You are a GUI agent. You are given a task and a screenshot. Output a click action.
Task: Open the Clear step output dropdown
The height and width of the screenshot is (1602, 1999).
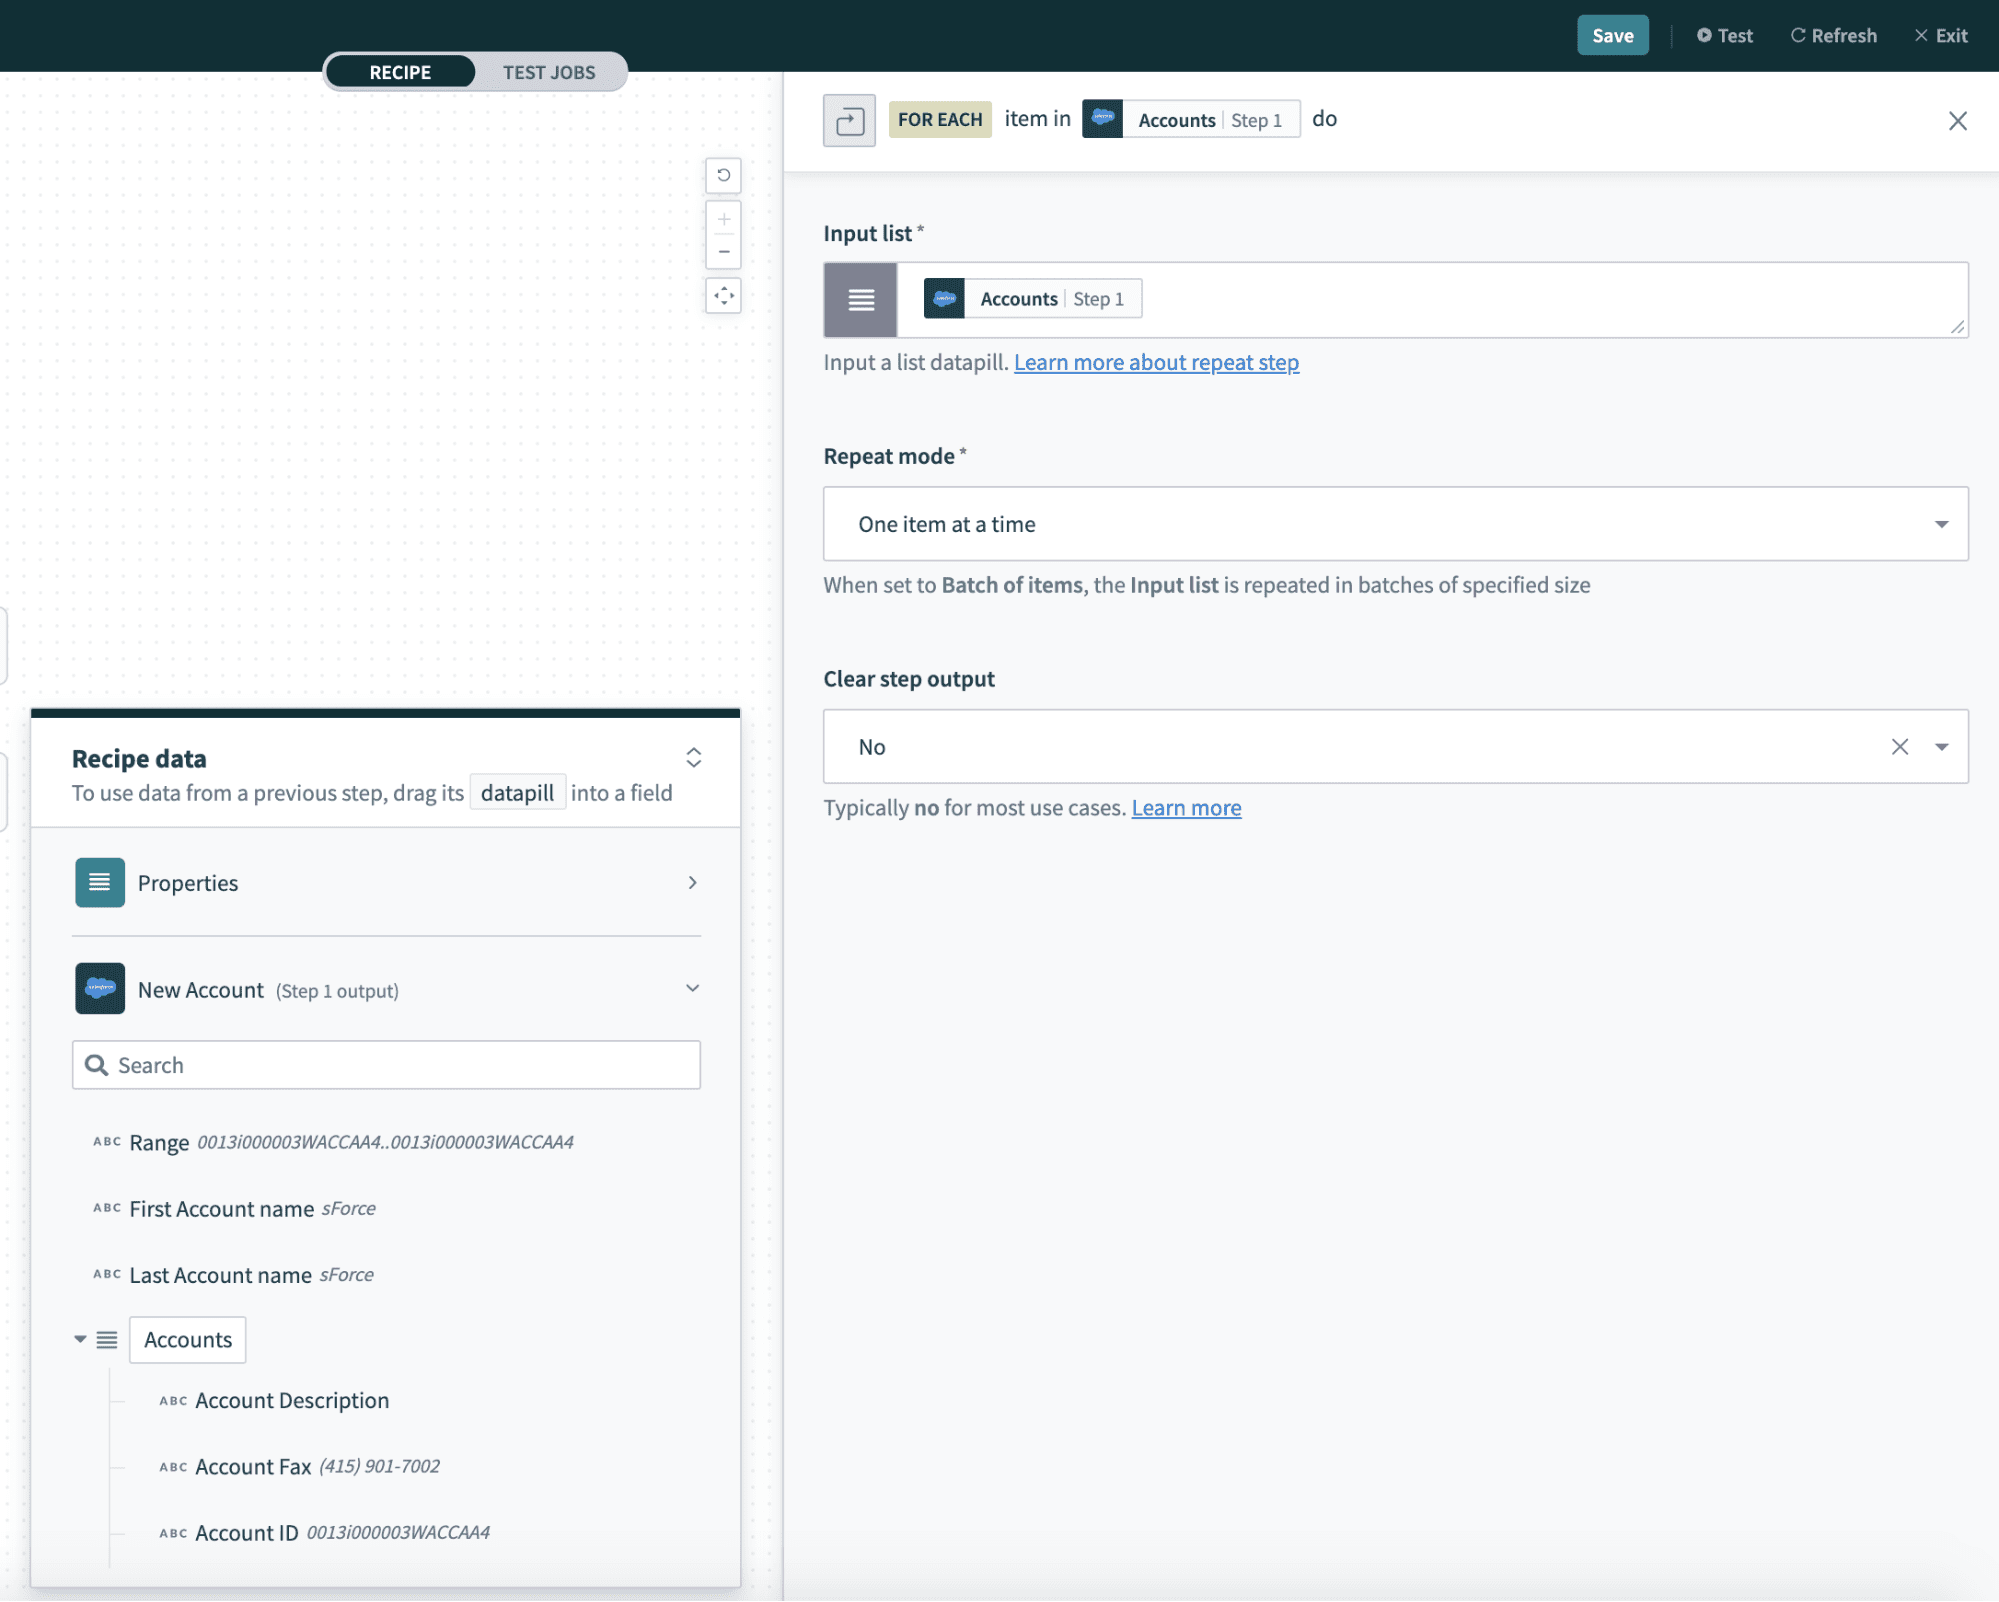click(1941, 747)
